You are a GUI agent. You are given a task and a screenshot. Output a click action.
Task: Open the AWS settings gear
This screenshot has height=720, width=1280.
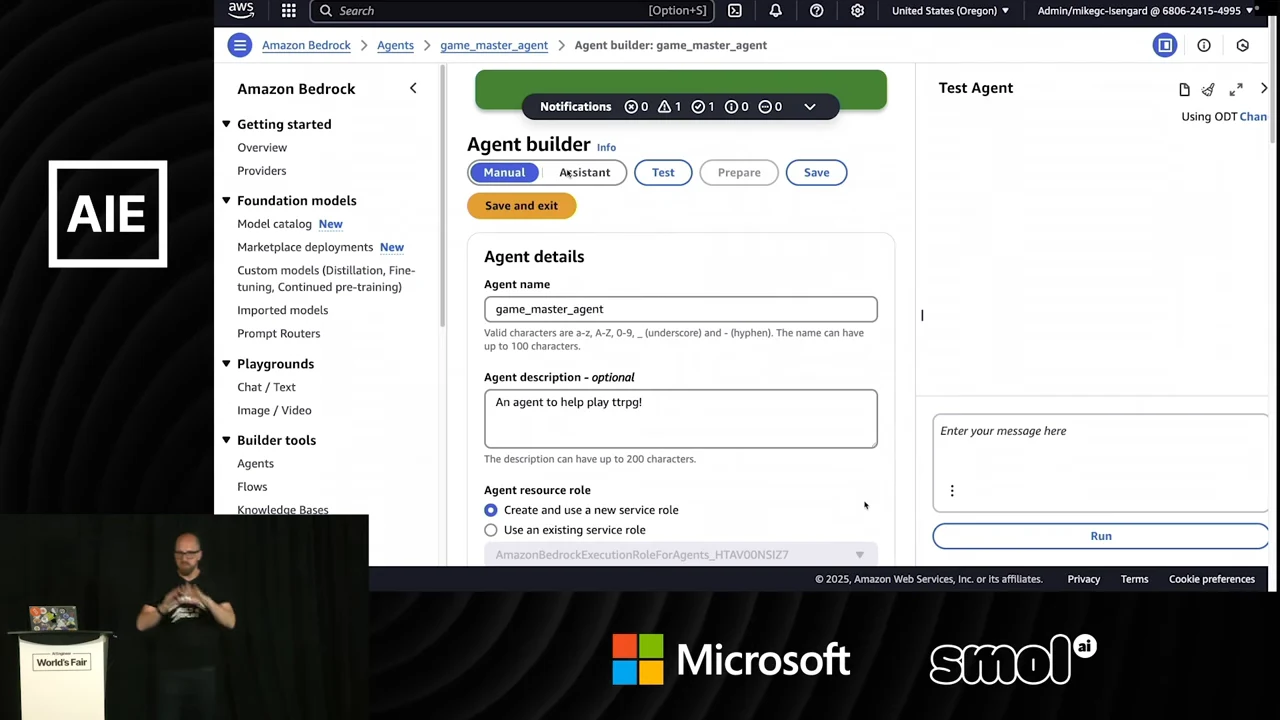857,10
